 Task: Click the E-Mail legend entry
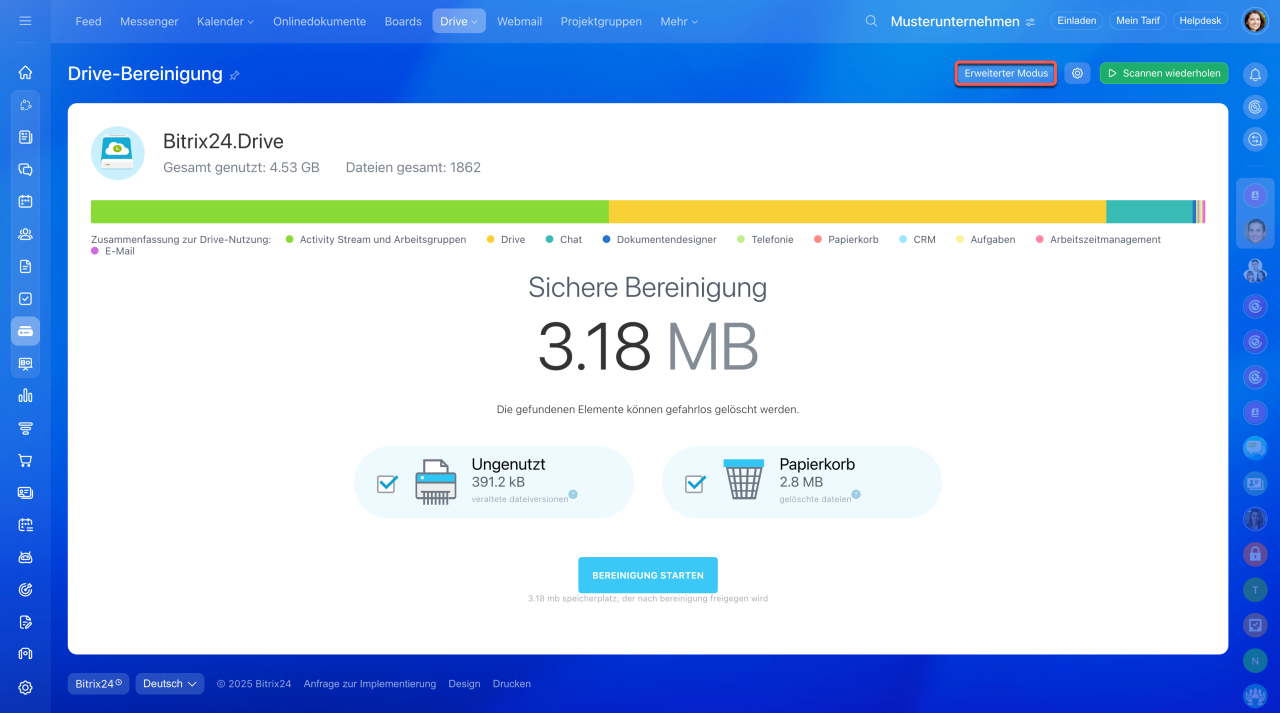click(x=112, y=252)
